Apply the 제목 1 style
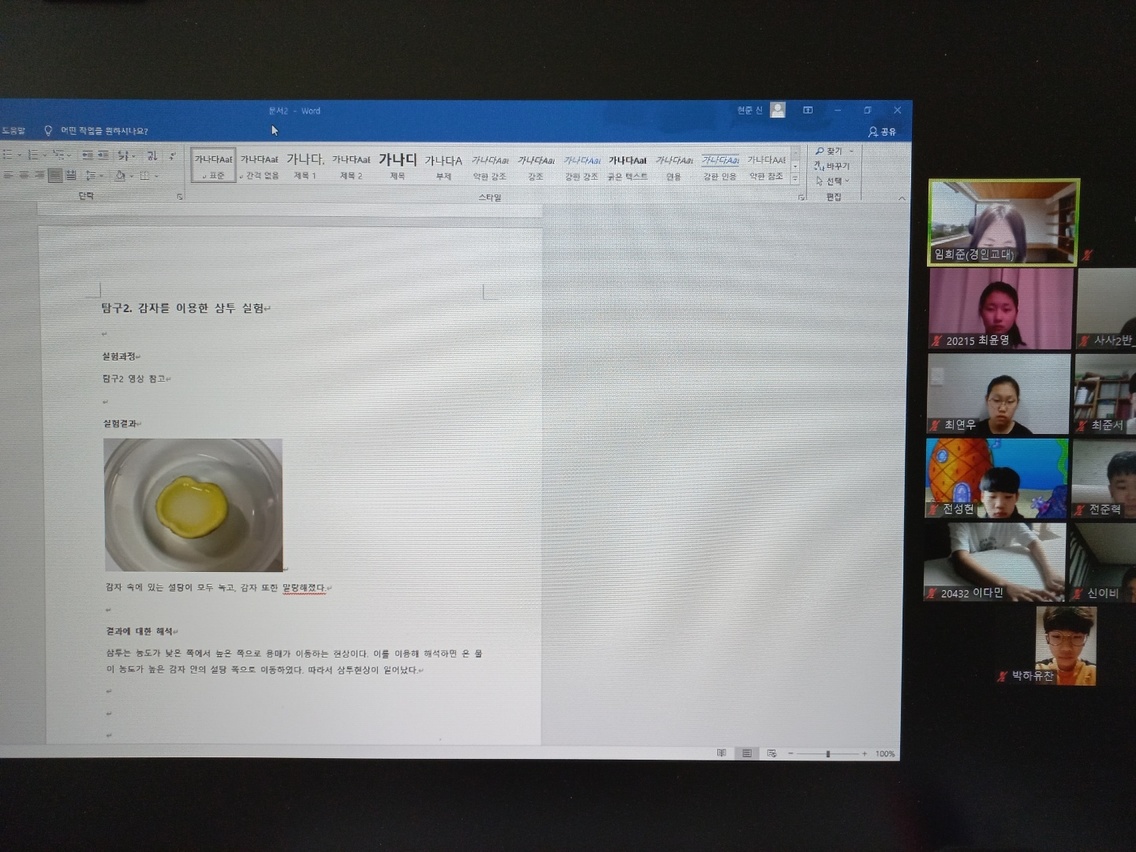The height and width of the screenshot is (852, 1136). tap(305, 165)
